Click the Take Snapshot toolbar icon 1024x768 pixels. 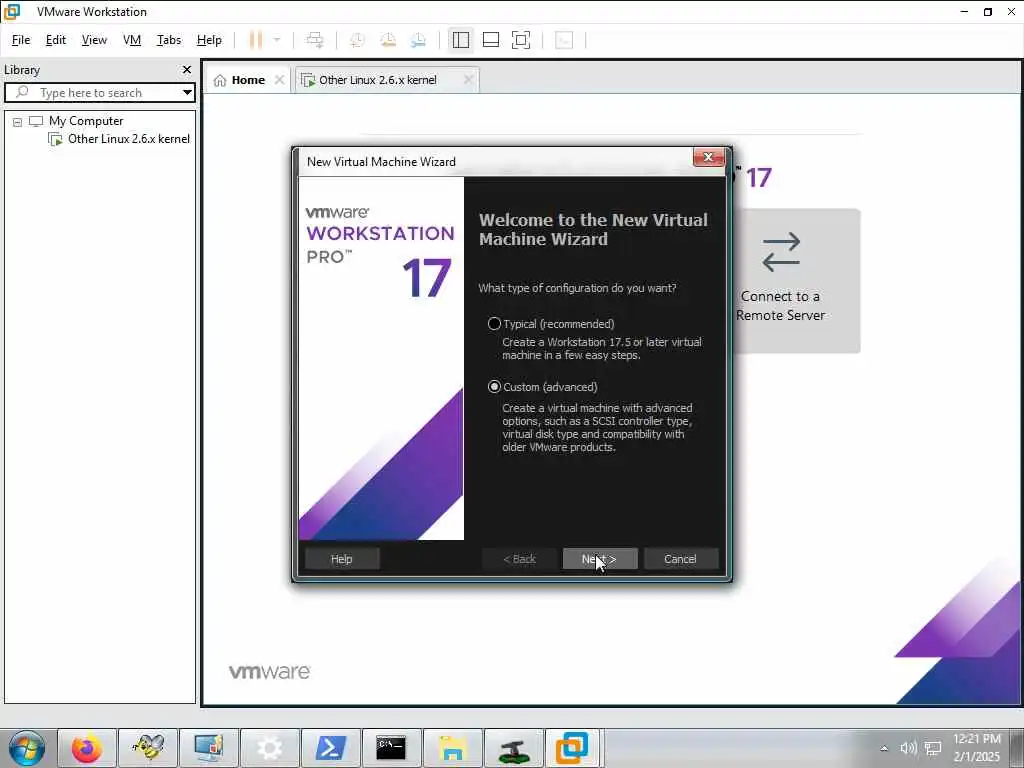tap(357, 40)
